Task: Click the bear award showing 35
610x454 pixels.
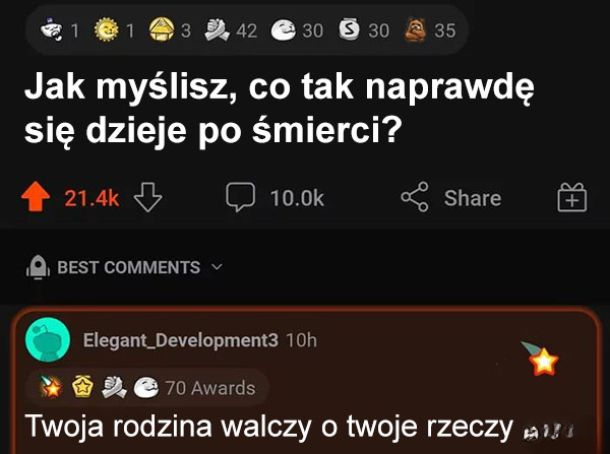Action: [415, 30]
